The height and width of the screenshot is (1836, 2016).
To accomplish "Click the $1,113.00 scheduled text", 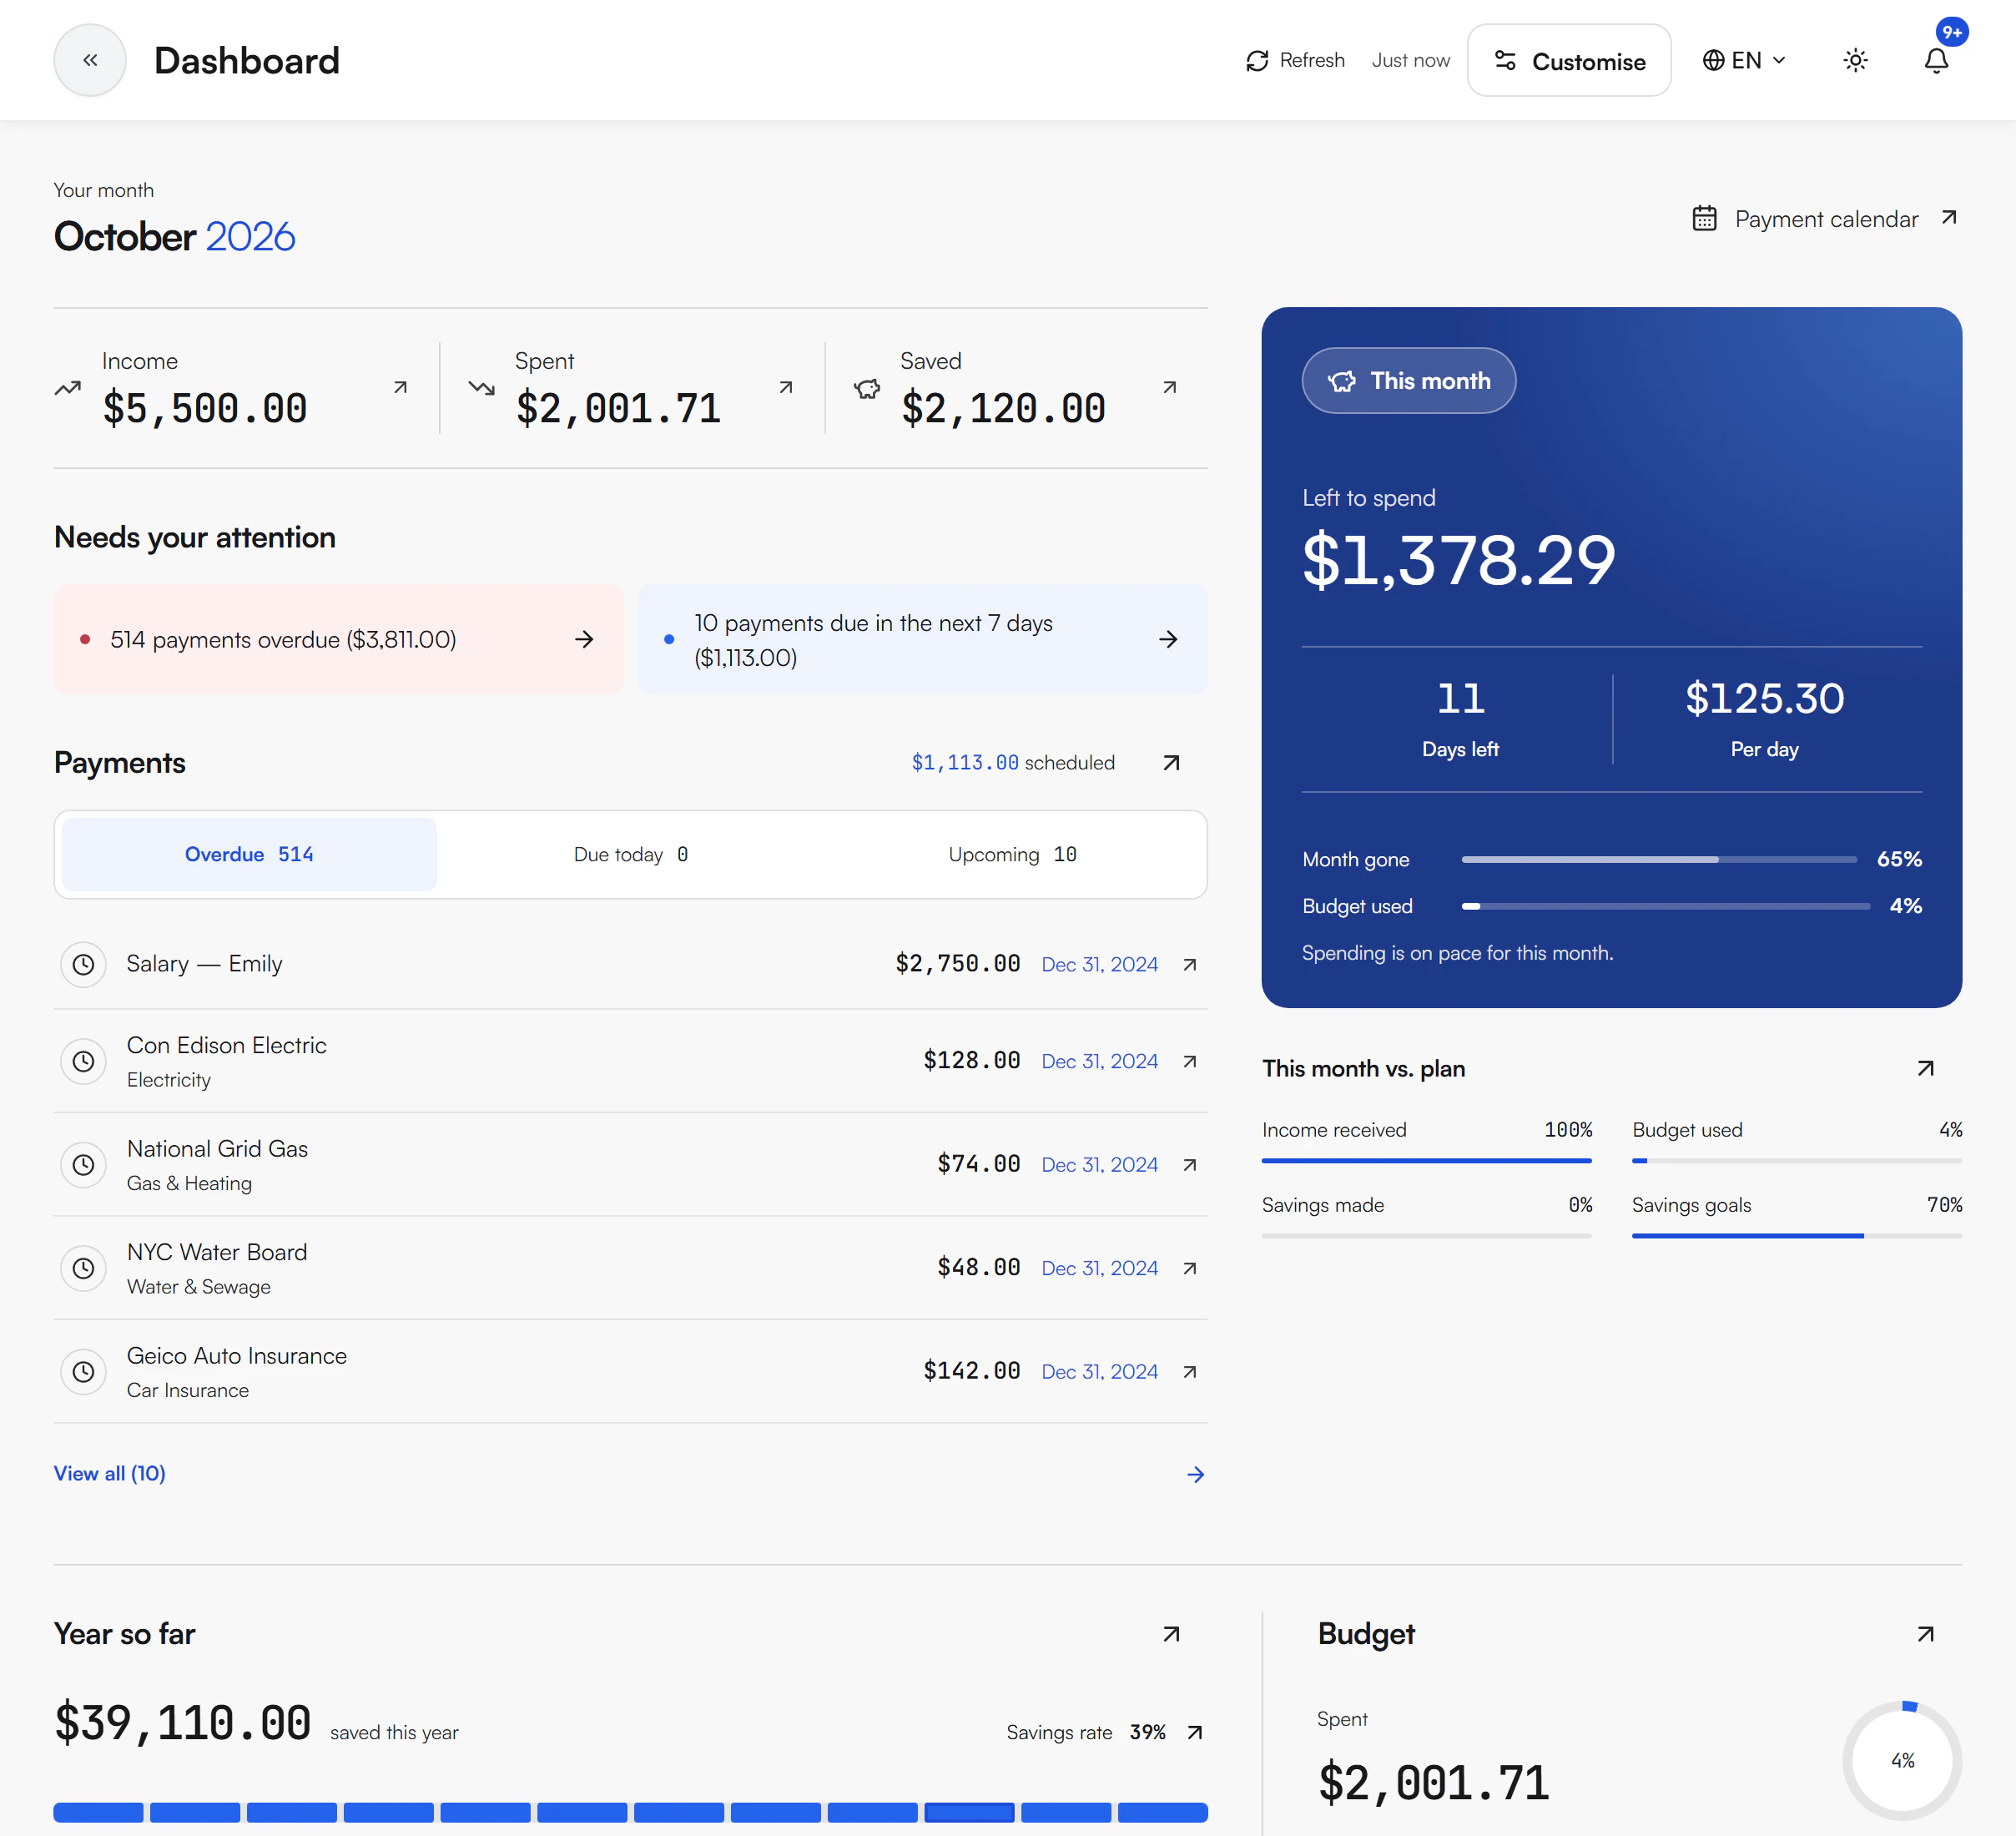I will 1012,763.
